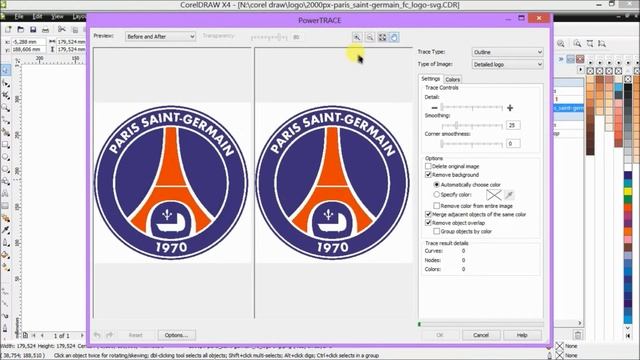Select Specify color radio button
This screenshot has width=640, height=360.
(x=436, y=195)
